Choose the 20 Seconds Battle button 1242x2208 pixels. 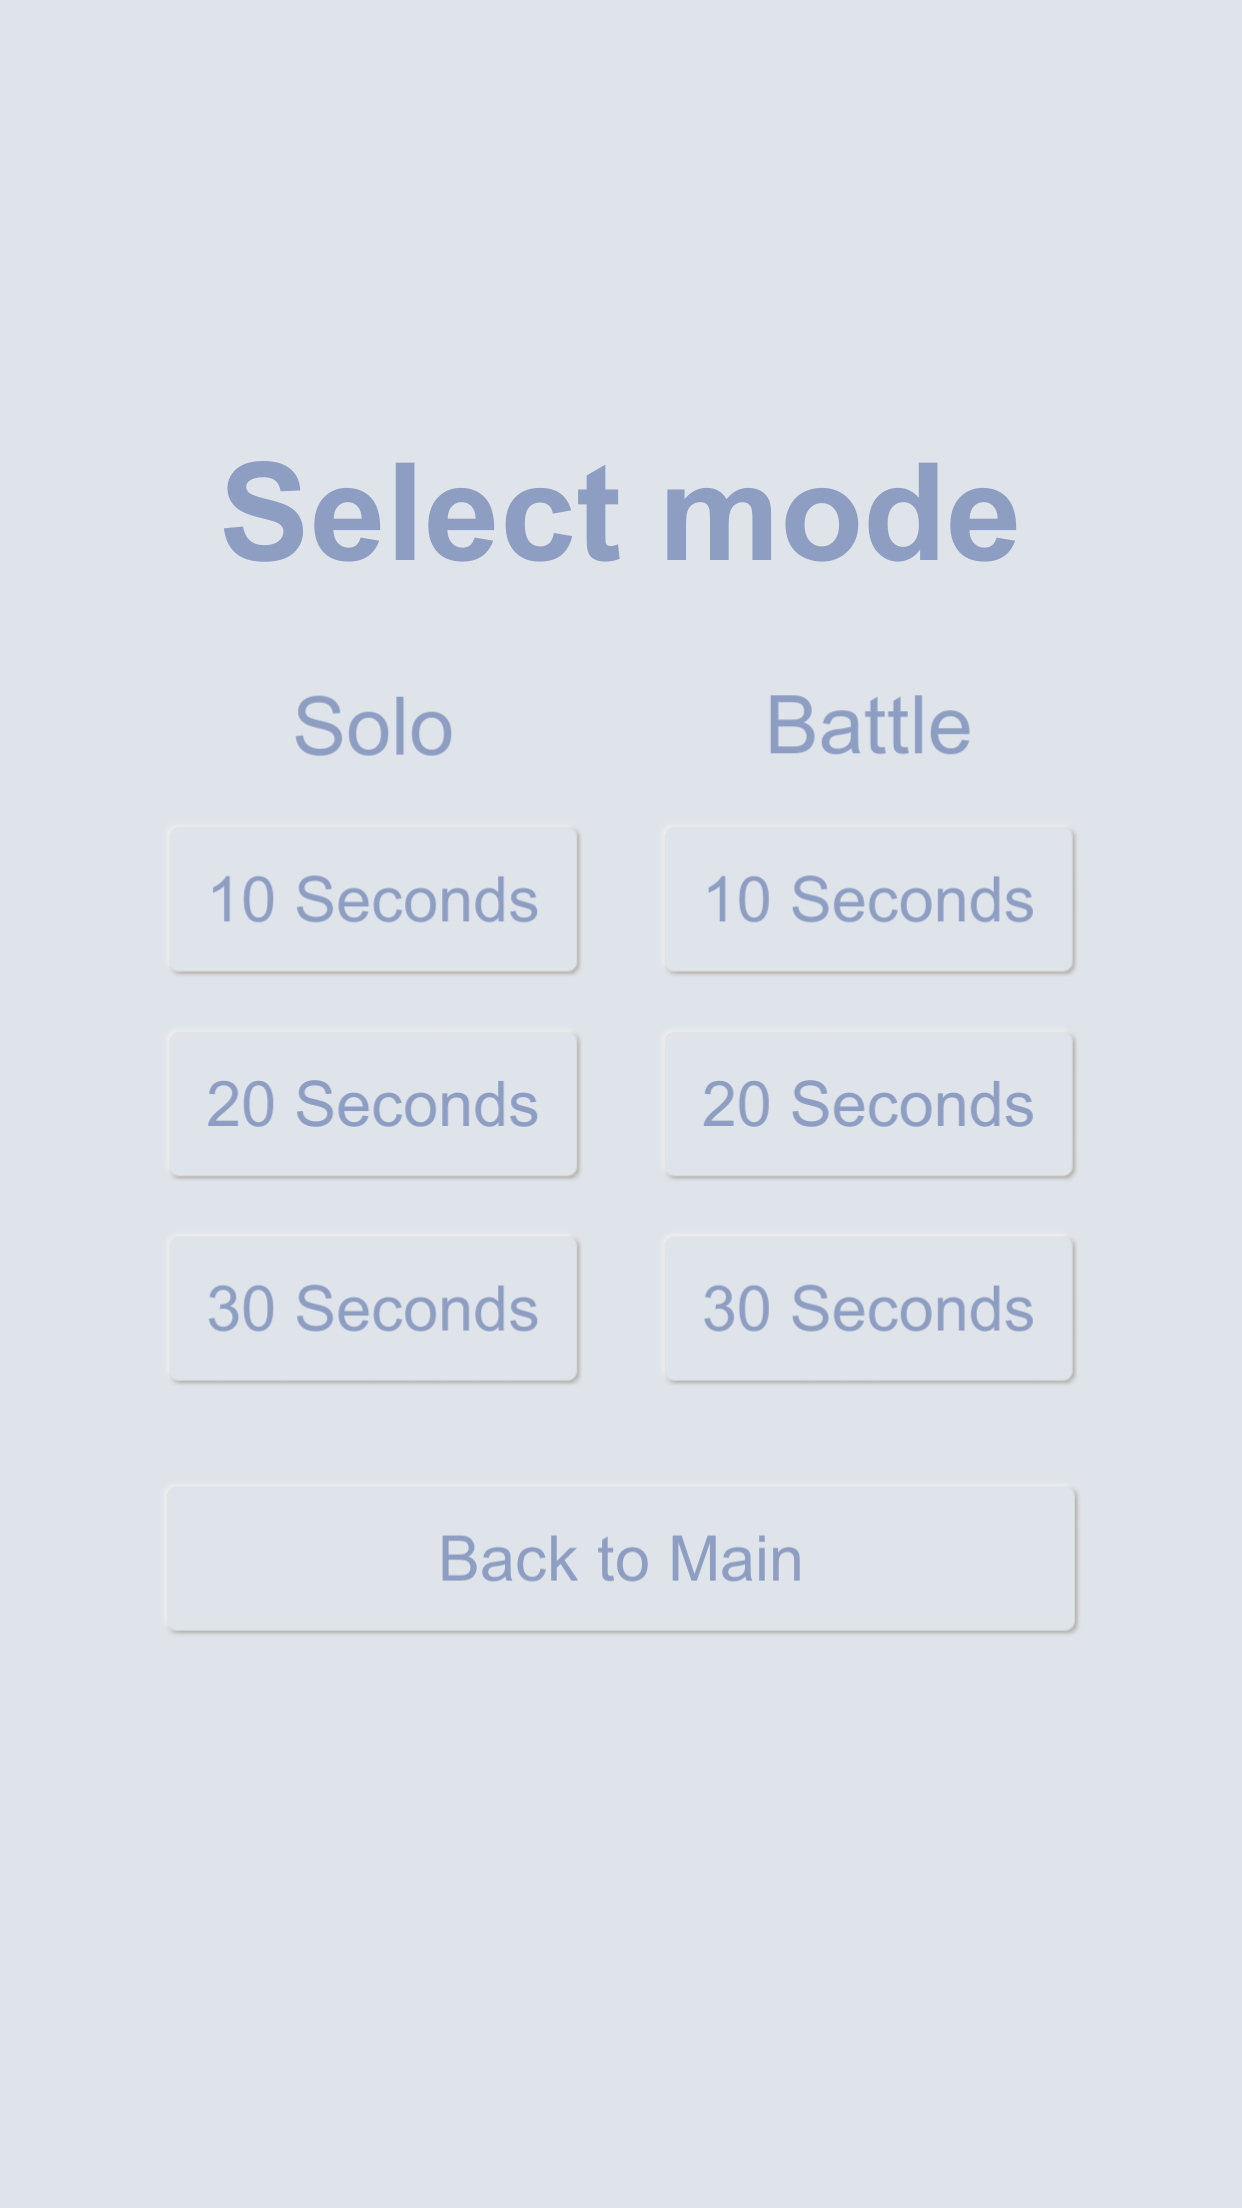pos(869,1104)
